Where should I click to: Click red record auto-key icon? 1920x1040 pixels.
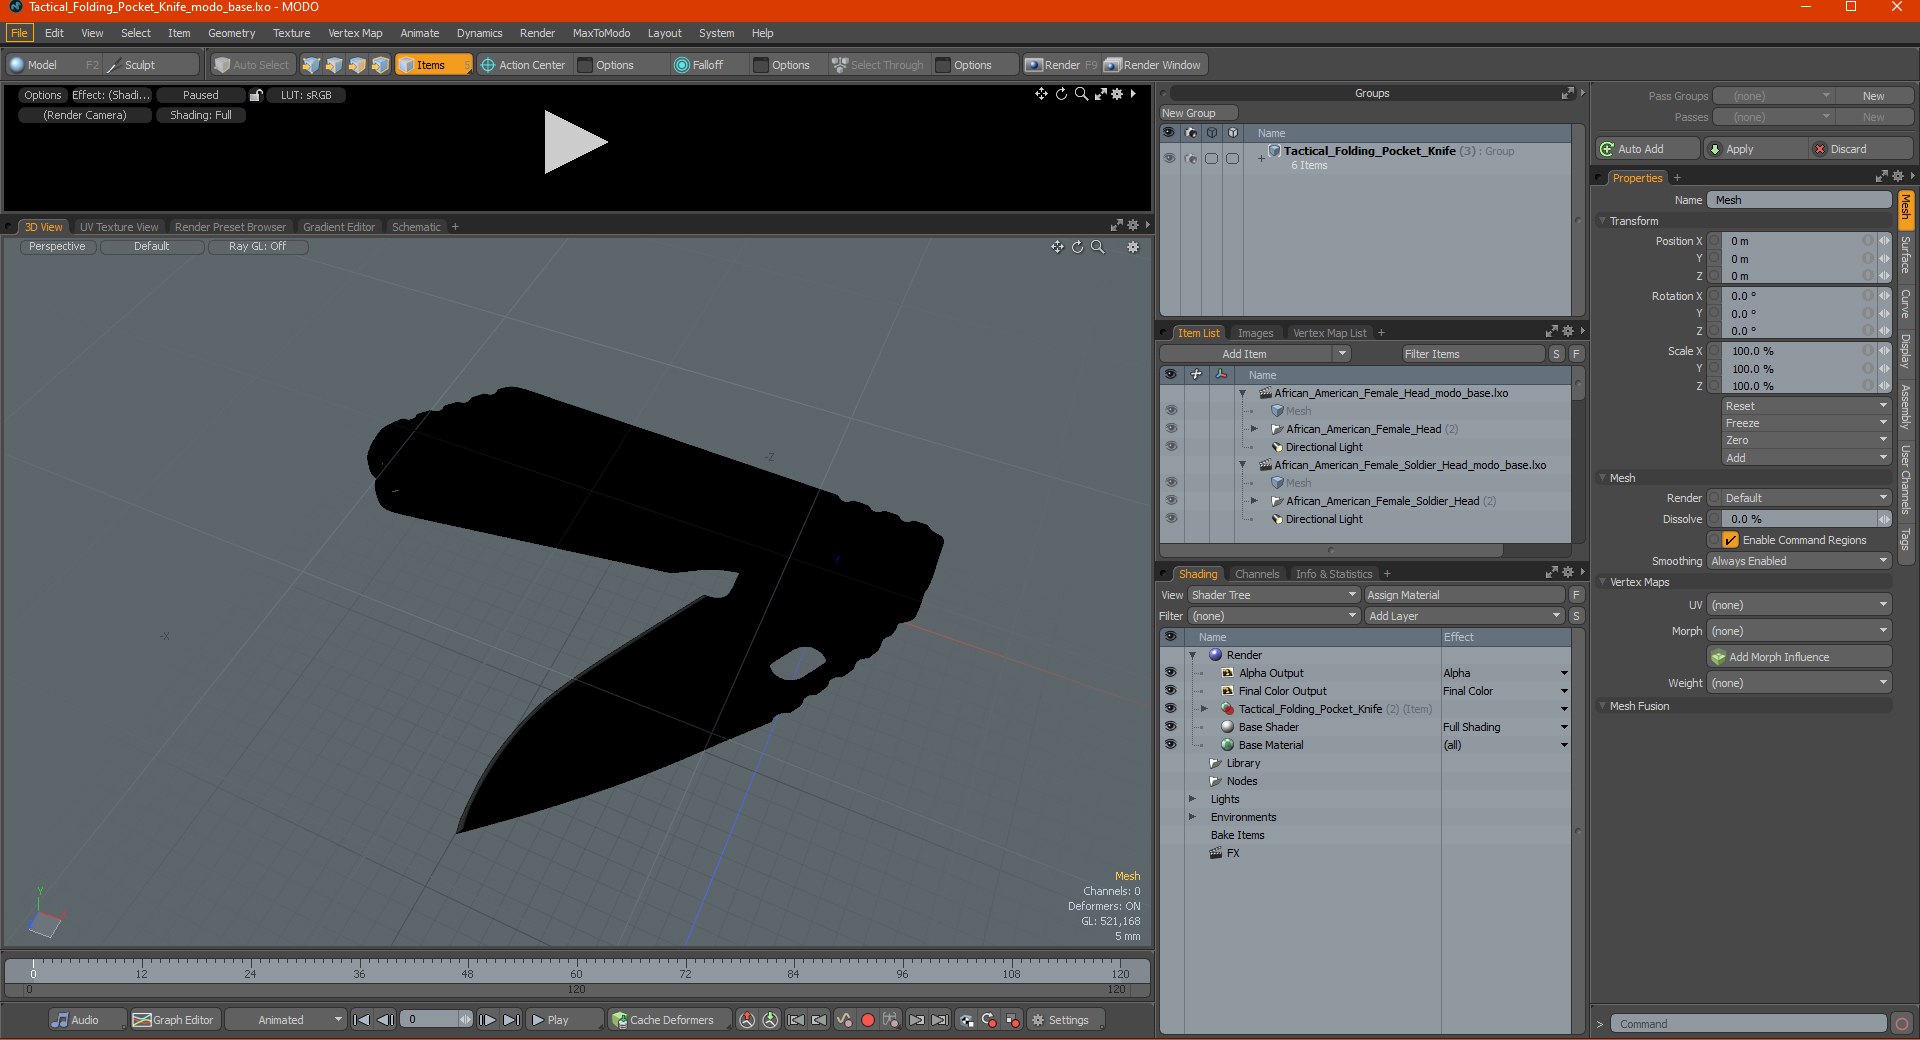(x=868, y=1020)
